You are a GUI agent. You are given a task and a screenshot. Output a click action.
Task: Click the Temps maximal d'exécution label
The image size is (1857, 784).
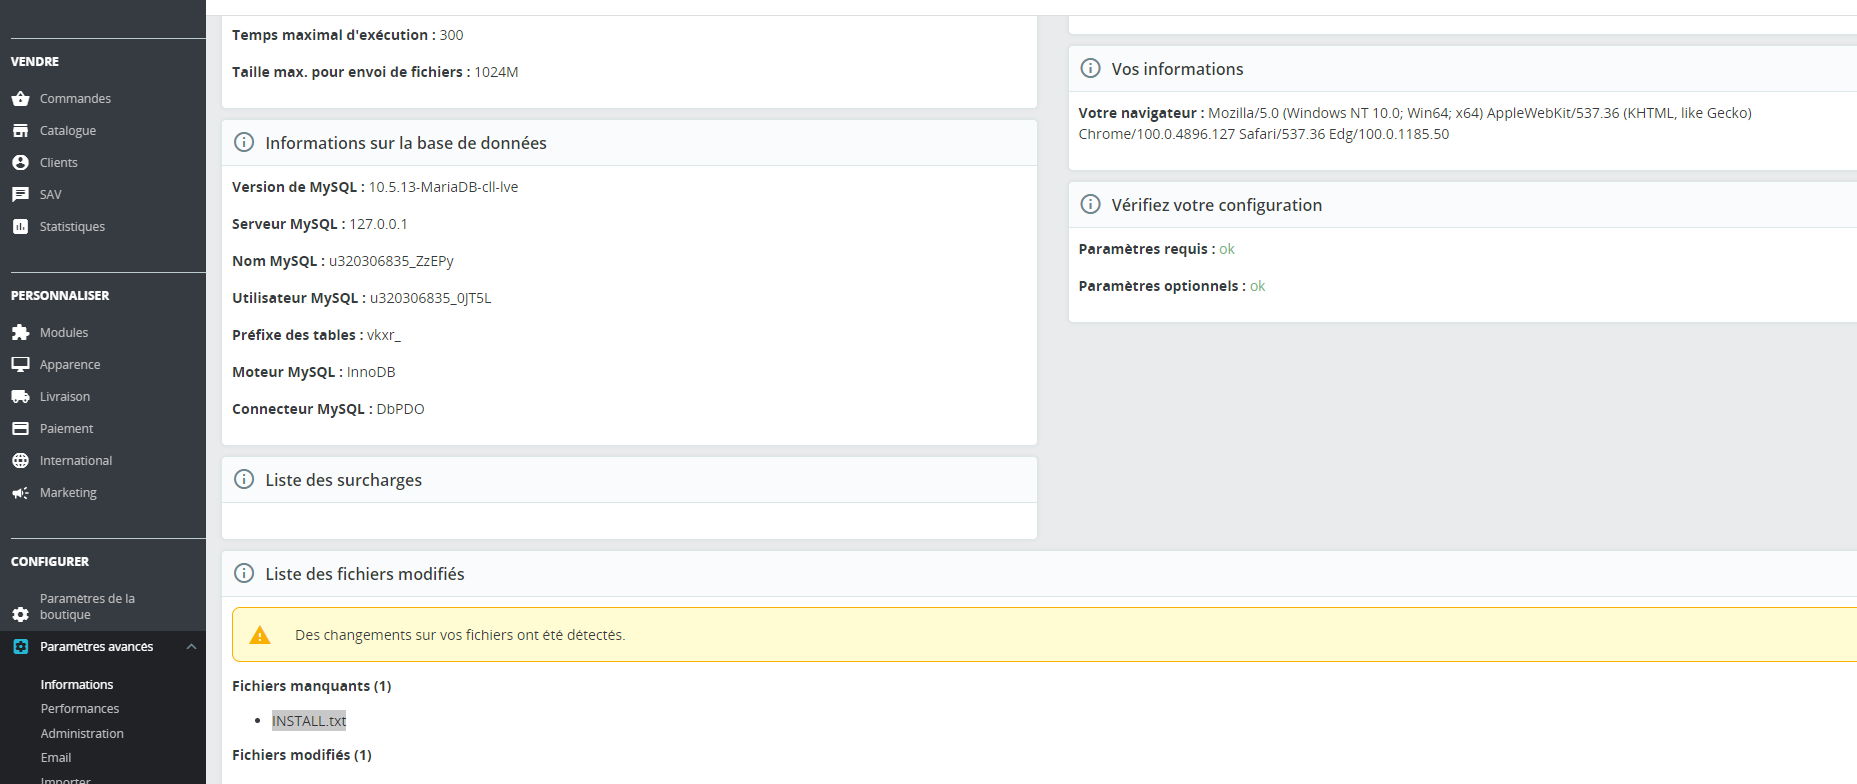click(334, 35)
